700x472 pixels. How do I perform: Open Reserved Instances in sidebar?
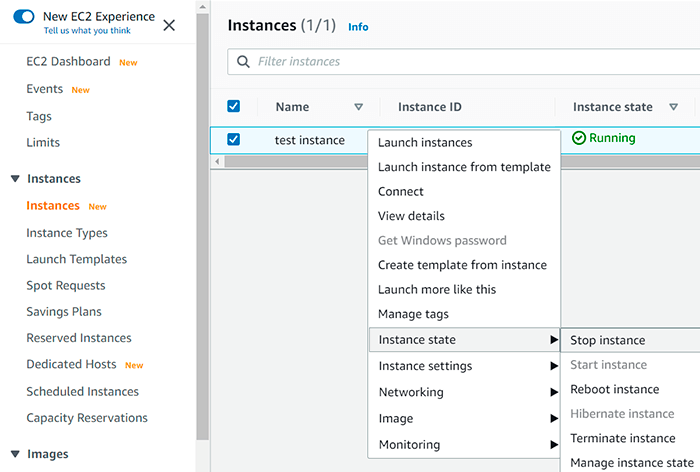[79, 338]
